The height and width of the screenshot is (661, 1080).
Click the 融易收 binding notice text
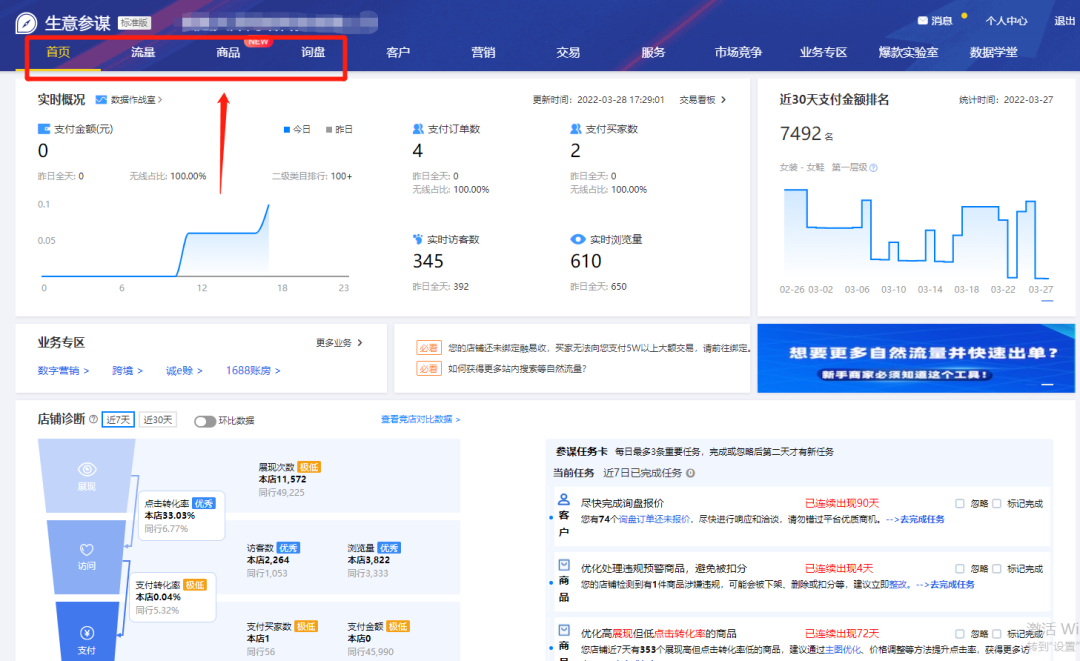pyautogui.click(x=599, y=348)
